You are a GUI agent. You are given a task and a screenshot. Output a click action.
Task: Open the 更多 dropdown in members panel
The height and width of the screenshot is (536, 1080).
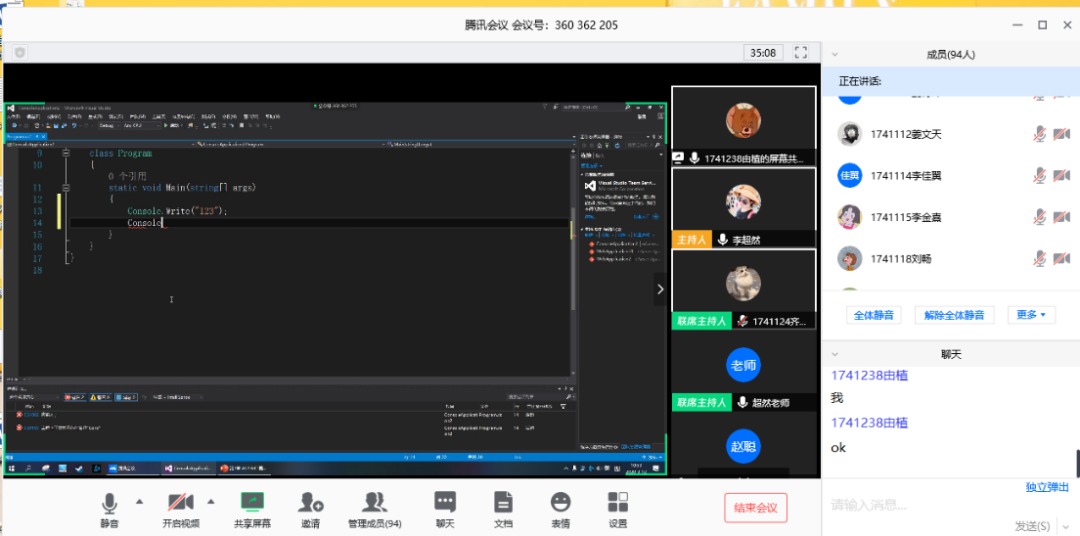coord(1031,315)
